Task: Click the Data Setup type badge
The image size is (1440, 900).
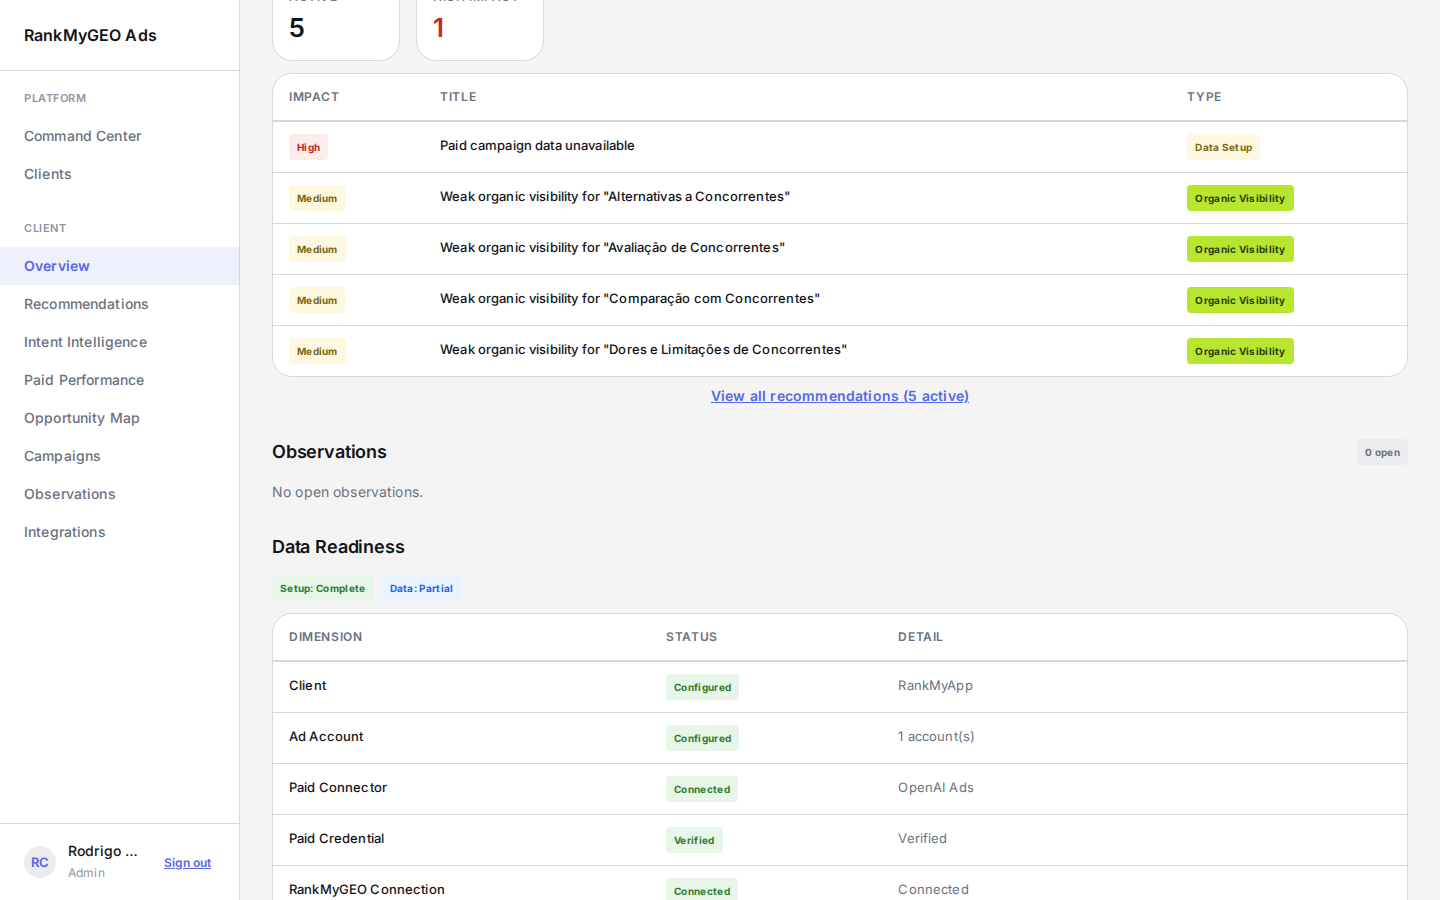Action: [x=1223, y=147]
